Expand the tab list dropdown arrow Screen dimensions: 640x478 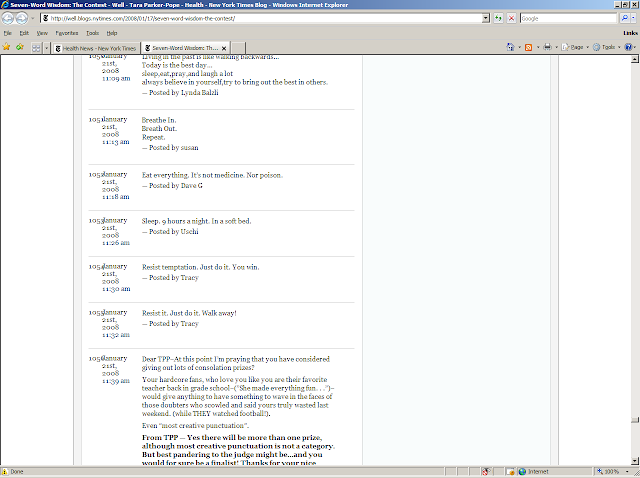coord(46,48)
